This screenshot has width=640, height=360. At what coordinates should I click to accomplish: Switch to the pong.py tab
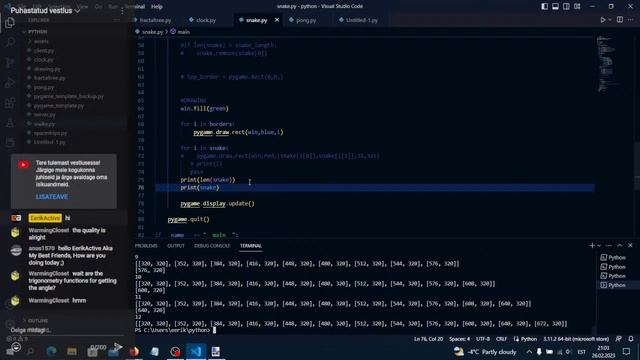click(306, 20)
